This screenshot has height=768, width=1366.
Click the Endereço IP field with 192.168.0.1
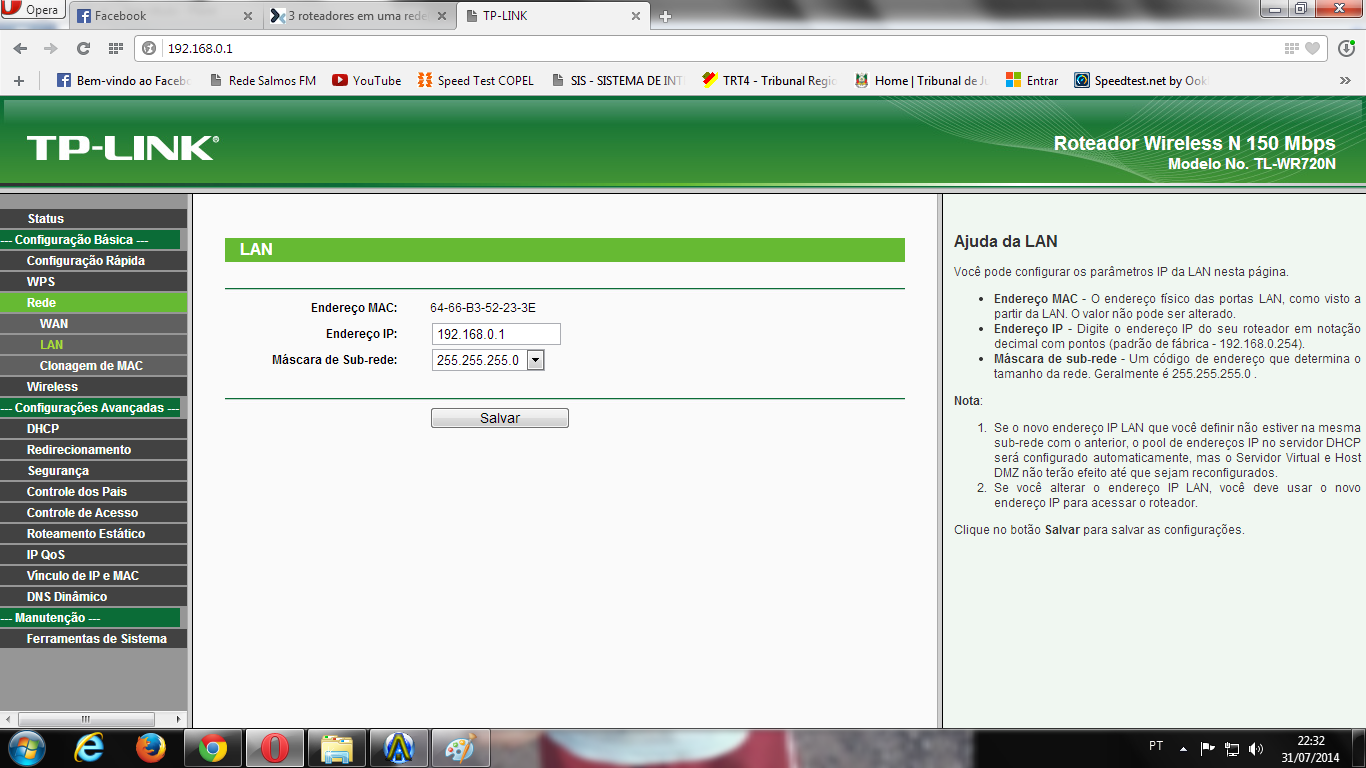point(496,334)
